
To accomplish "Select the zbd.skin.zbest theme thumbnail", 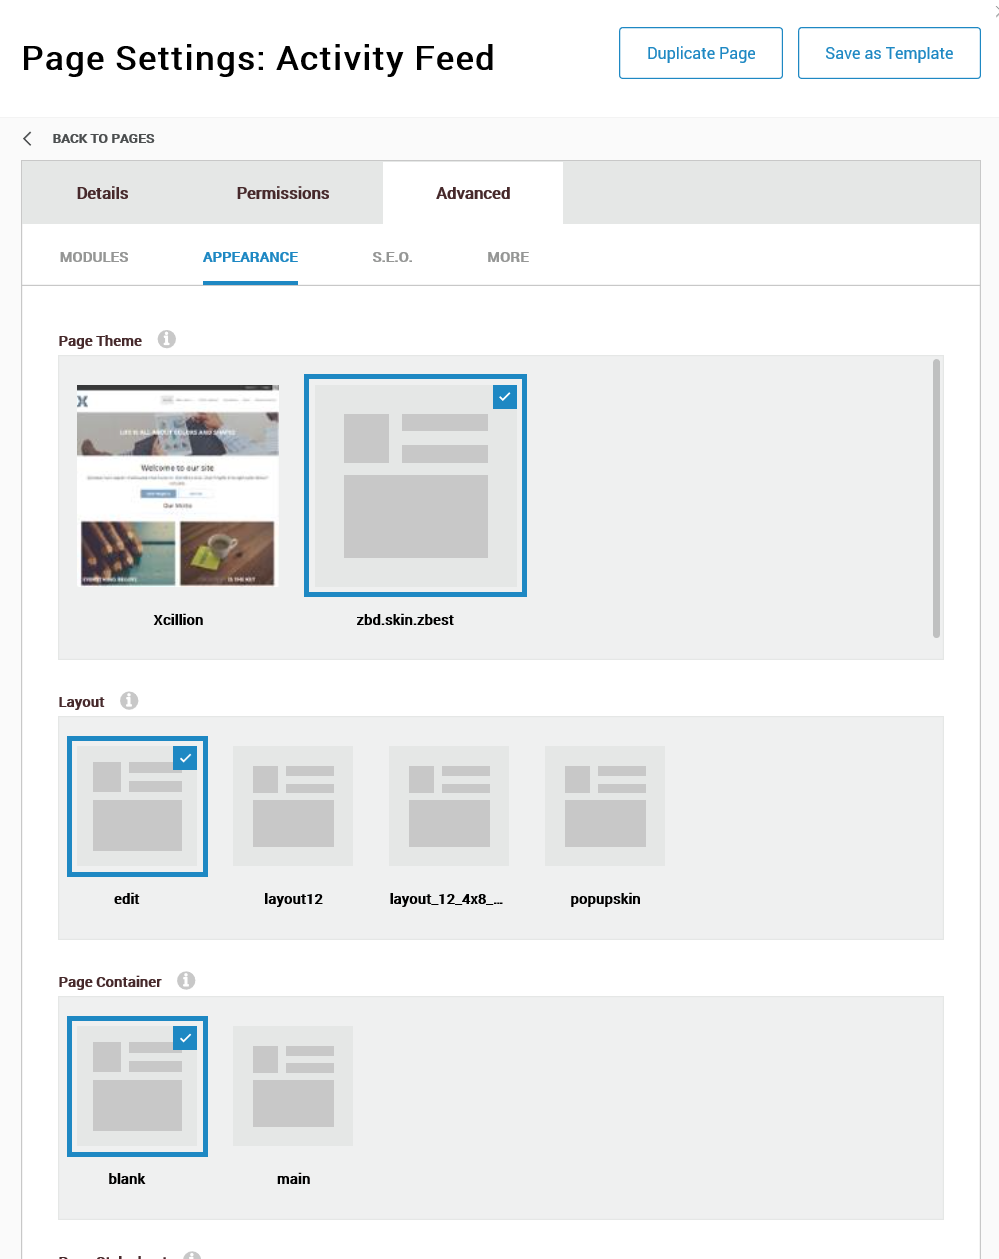I will point(415,486).
